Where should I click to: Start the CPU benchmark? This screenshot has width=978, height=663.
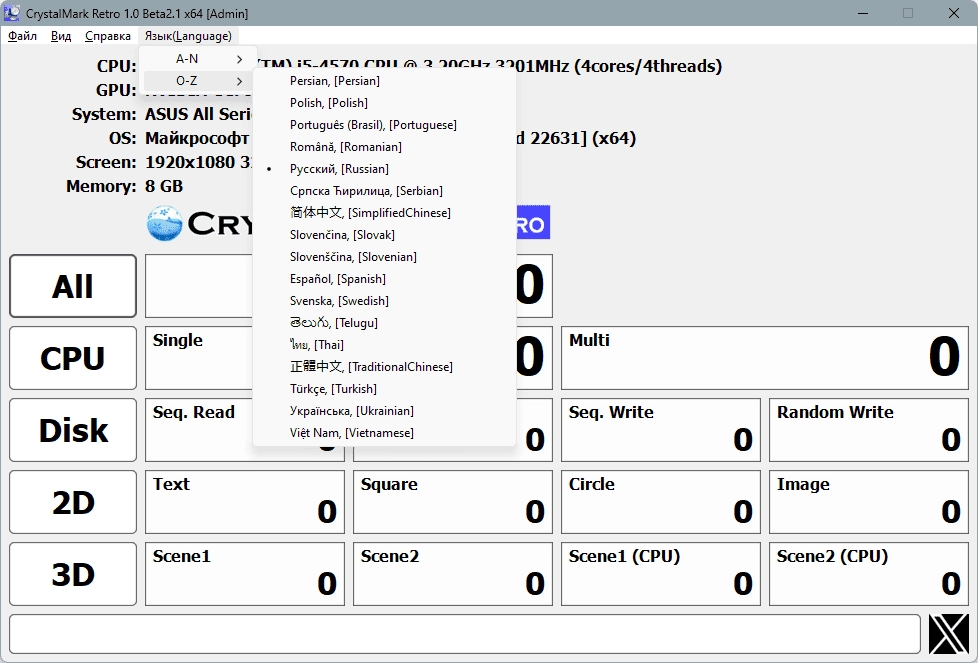[73, 358]
